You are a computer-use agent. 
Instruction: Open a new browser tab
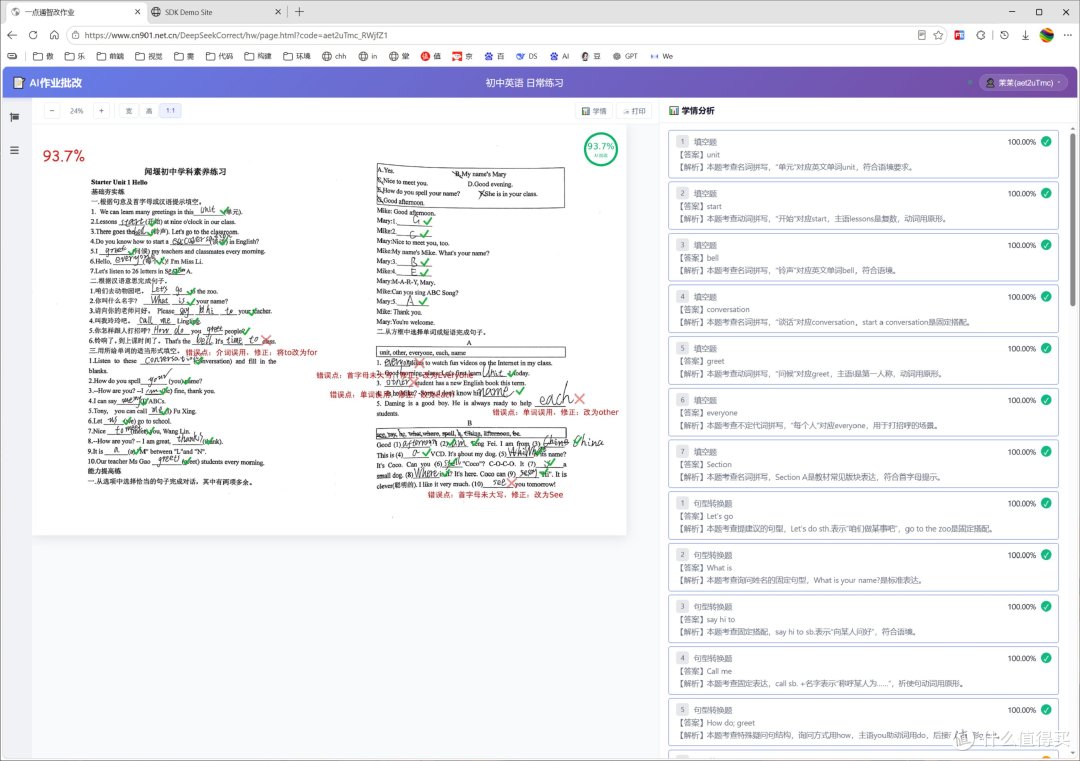[299, 12]
